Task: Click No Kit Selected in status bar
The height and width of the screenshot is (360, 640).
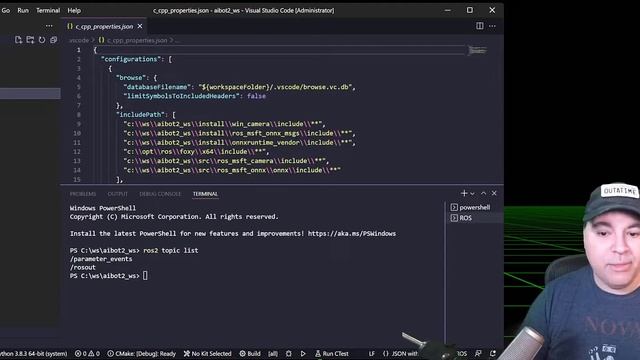Action: click(x=208, y=353)
